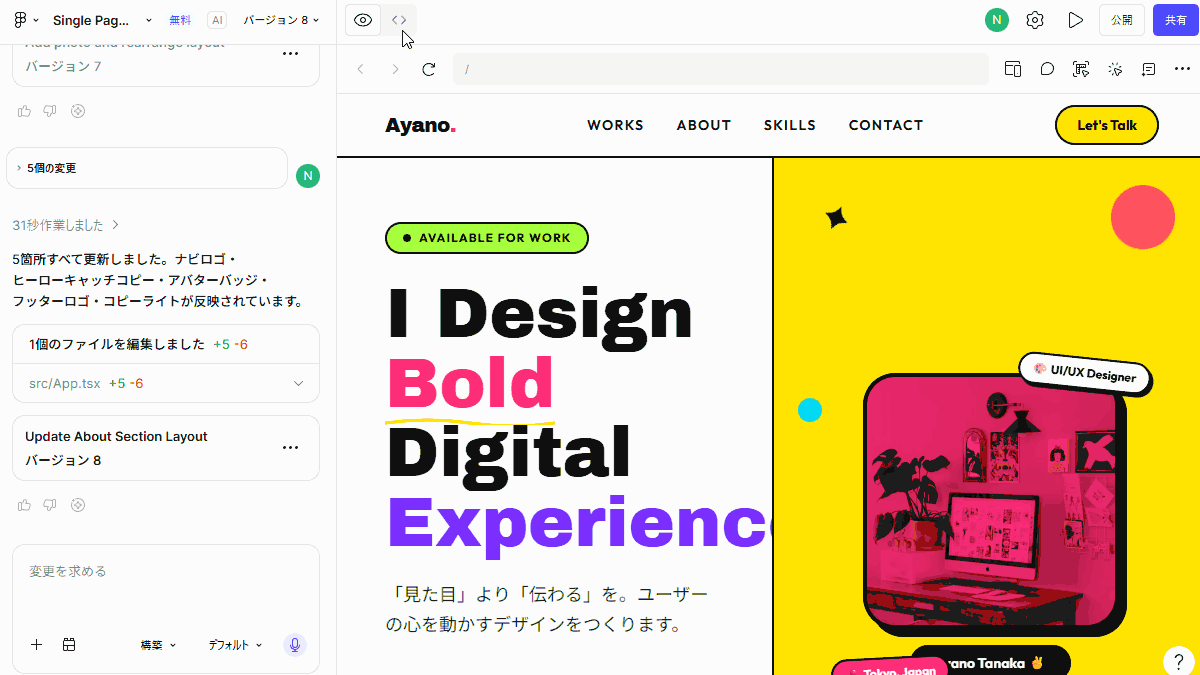Viewport: 1200px width, 675px height.
Task: Open the バージョン 8 version dropdown
Action: pos(282,20)
